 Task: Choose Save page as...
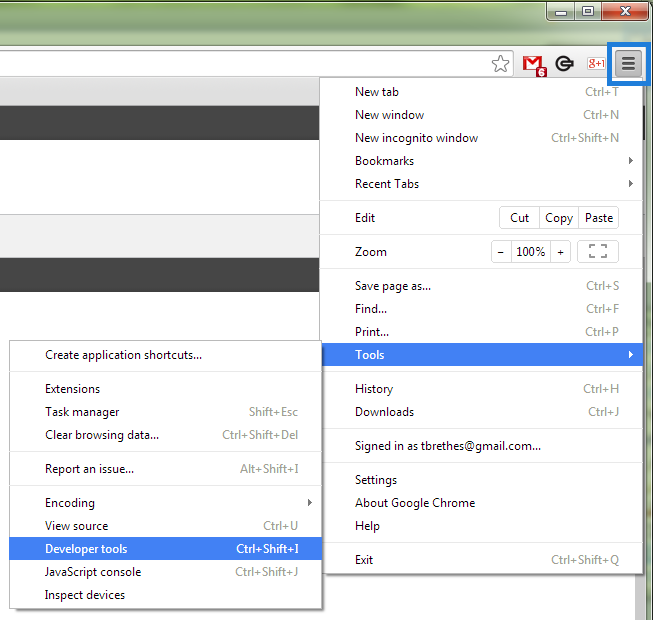pyautogui.click(x=481, y=286)
